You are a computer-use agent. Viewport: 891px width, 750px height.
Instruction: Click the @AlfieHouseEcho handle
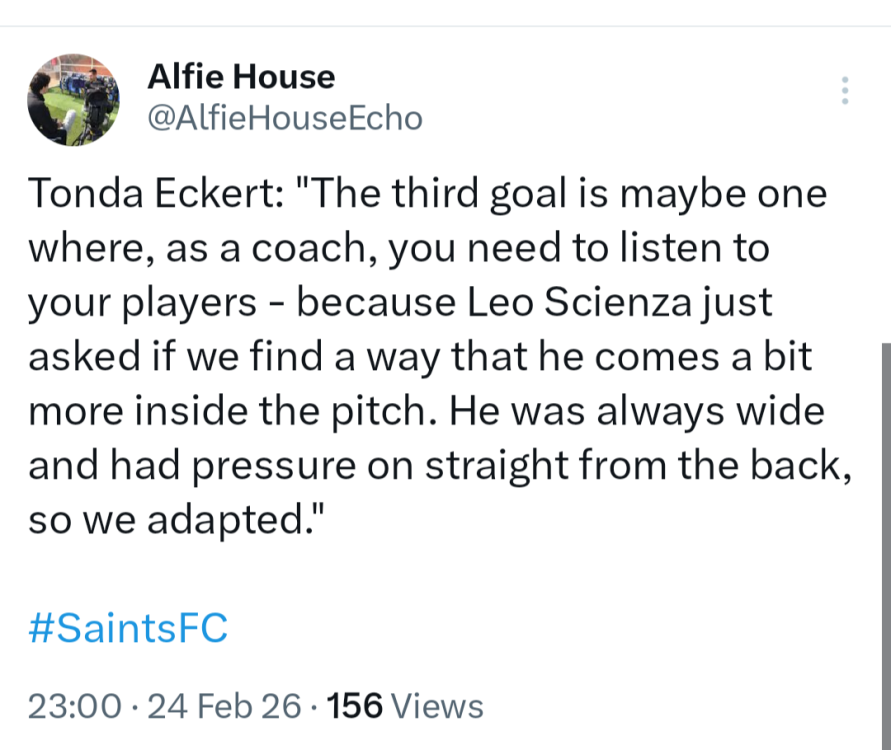tap(285, 118)
